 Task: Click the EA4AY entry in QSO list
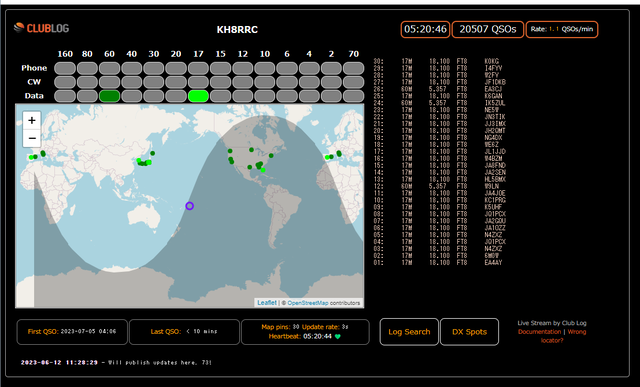[x=493, y=263]
